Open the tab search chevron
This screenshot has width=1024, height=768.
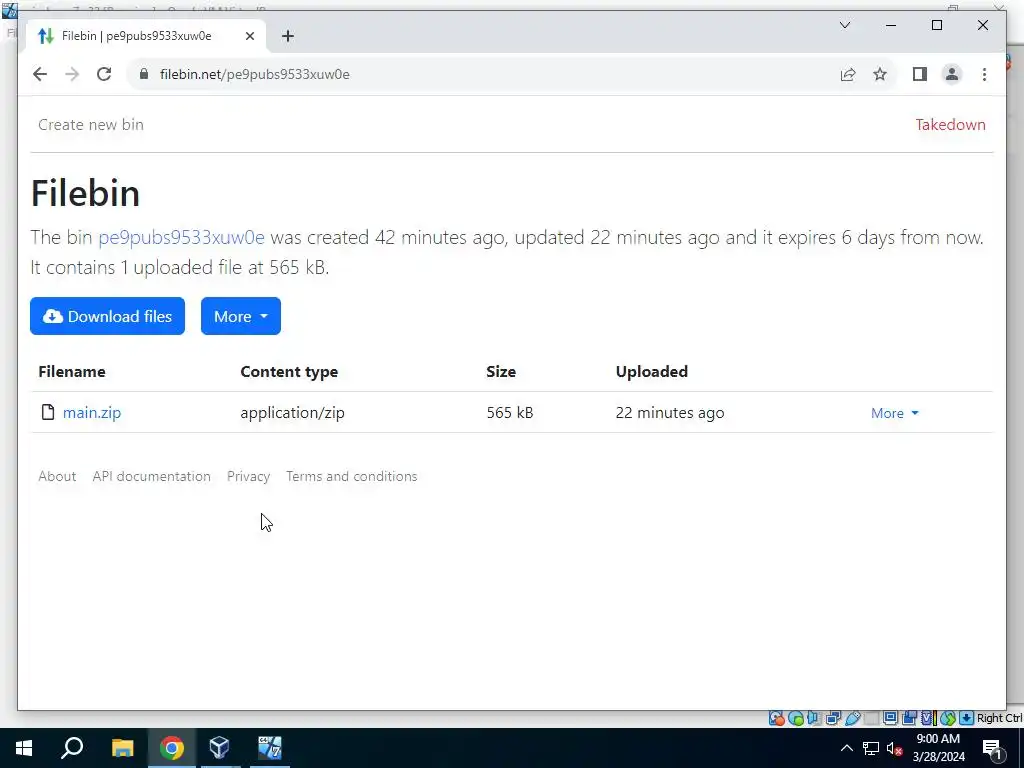844,25
